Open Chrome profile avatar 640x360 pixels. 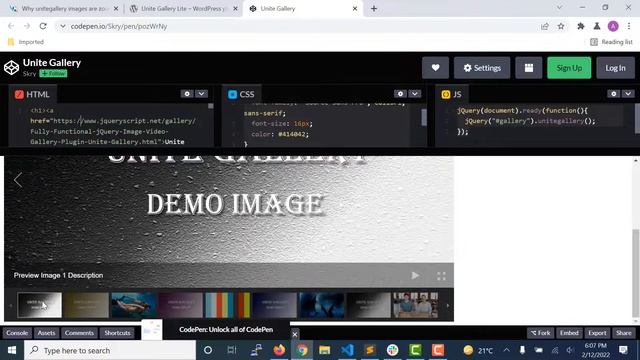coord(613,26)
